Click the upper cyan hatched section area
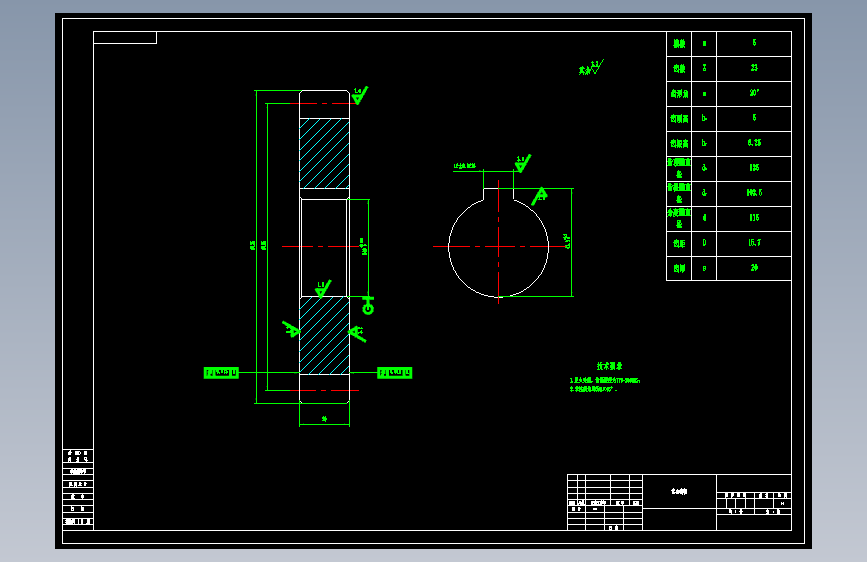 pyautogui.click(x=325, y=153)
